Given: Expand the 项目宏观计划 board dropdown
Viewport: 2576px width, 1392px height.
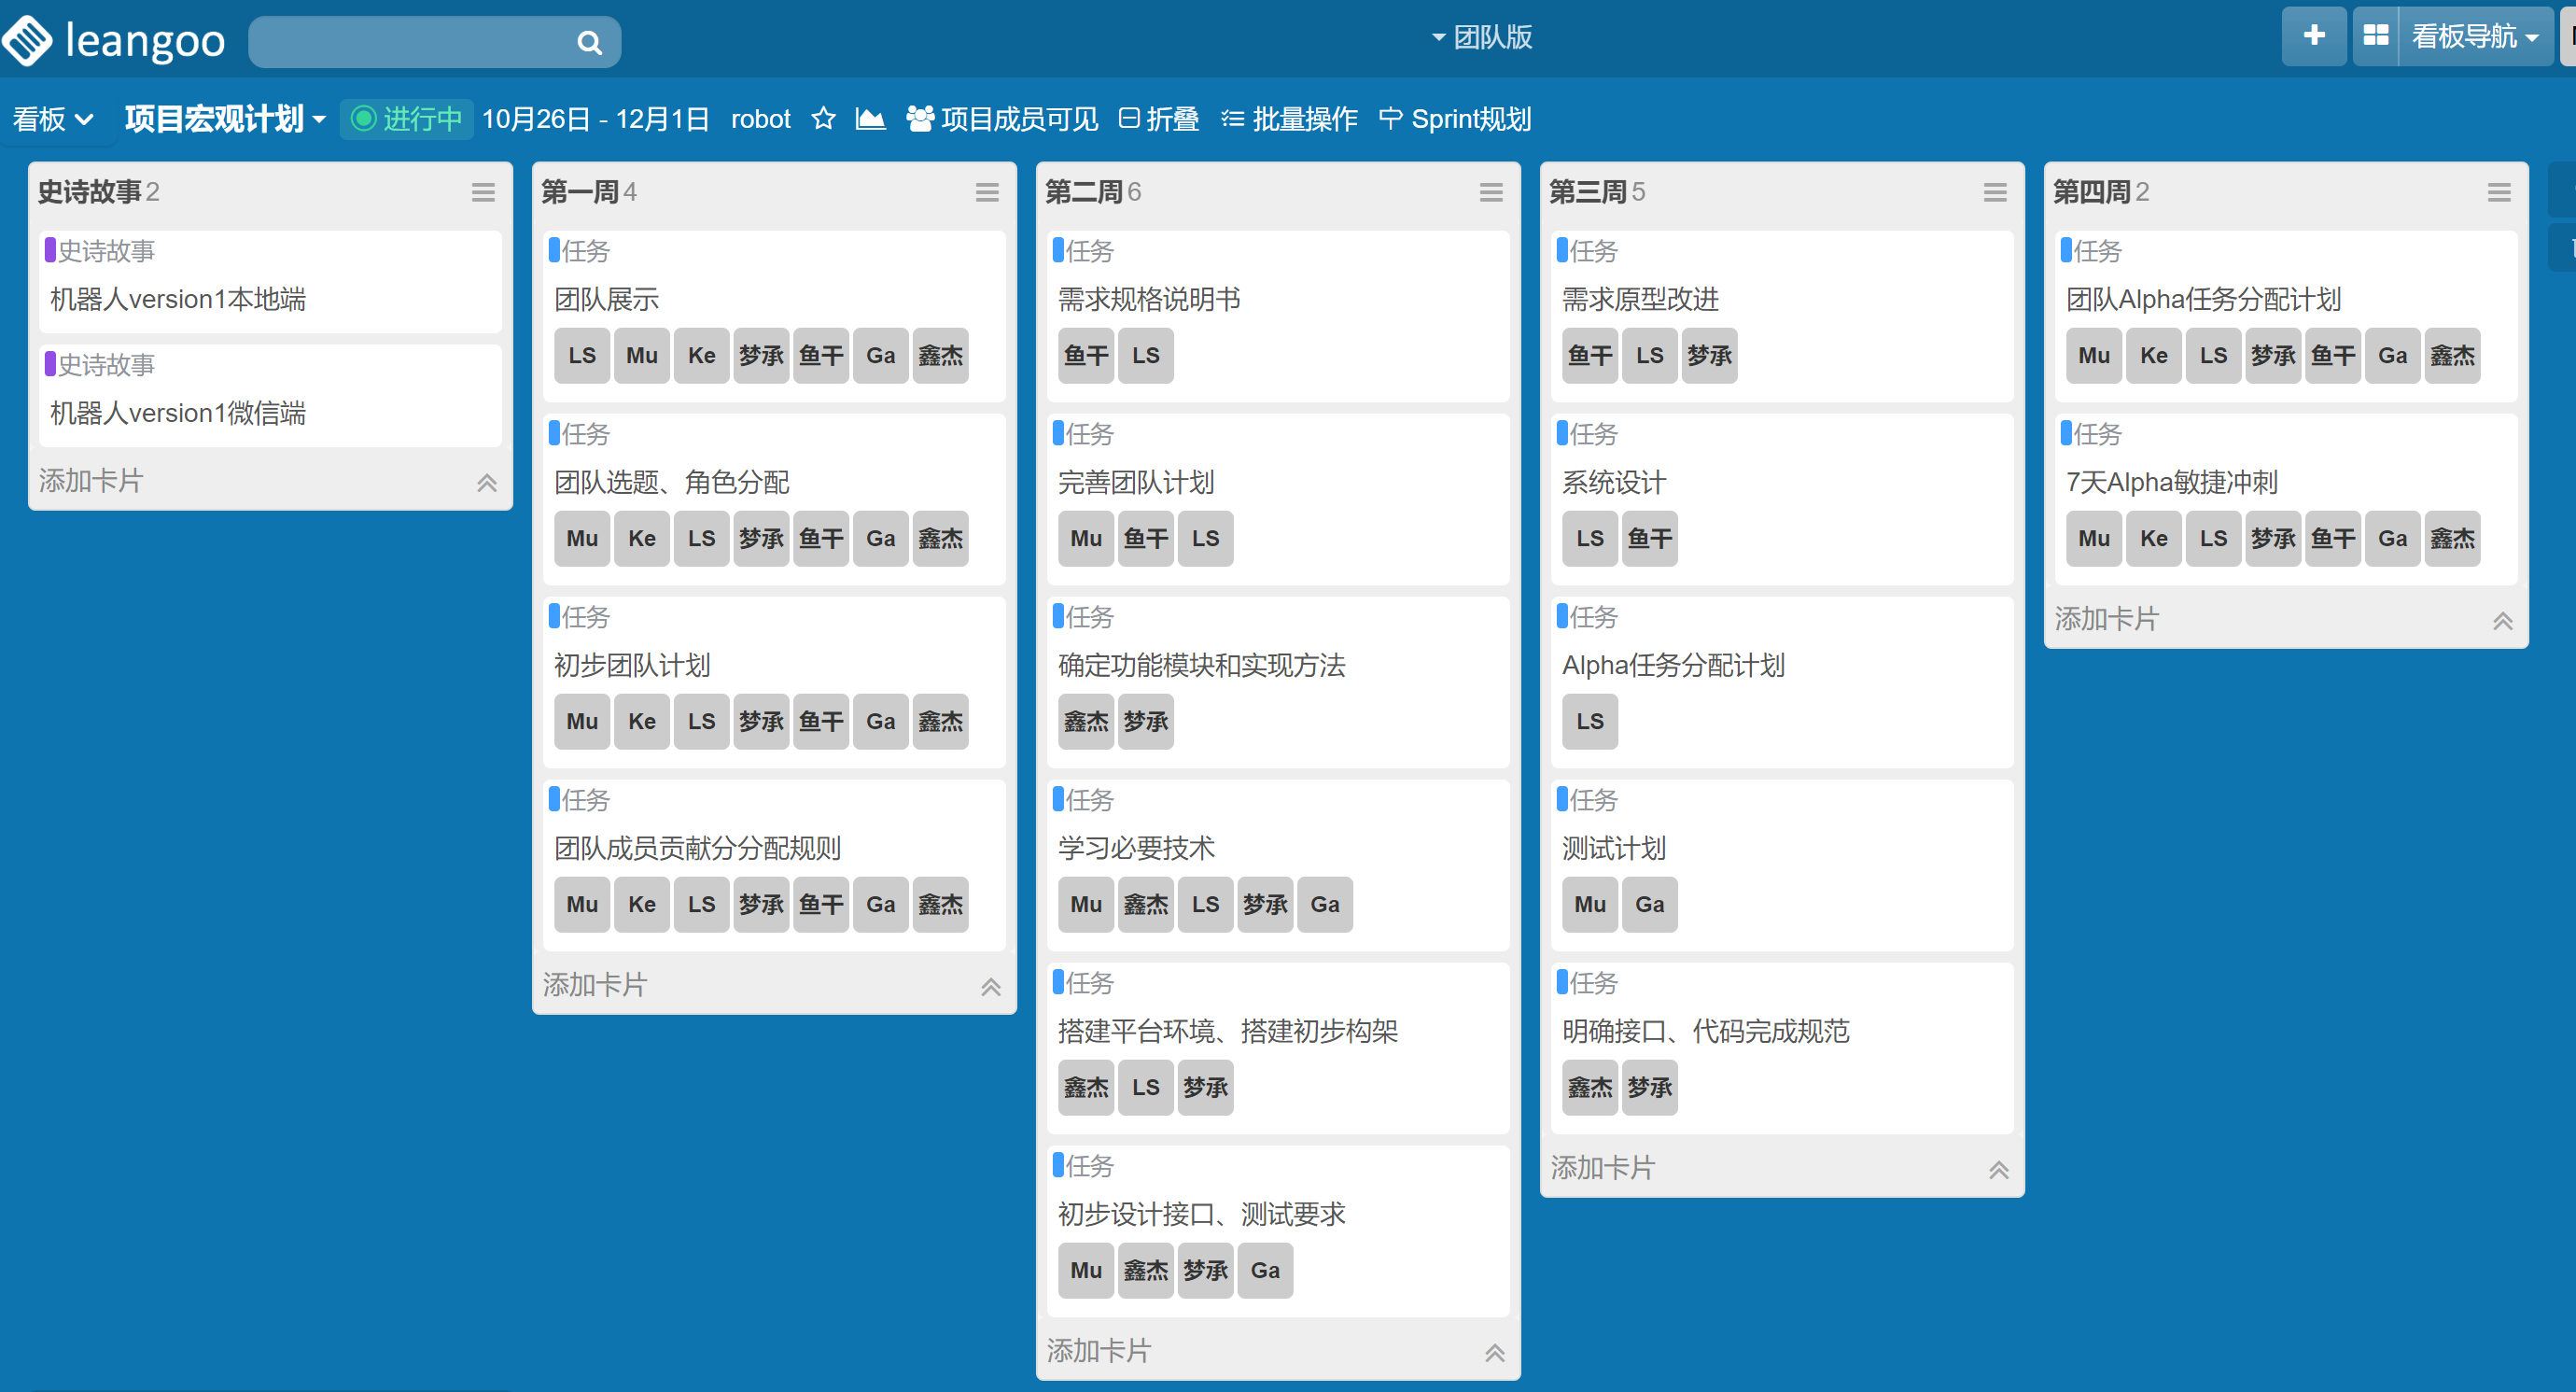Looking at the screenshot, I should pyautogui.click(x=225, y=119).
